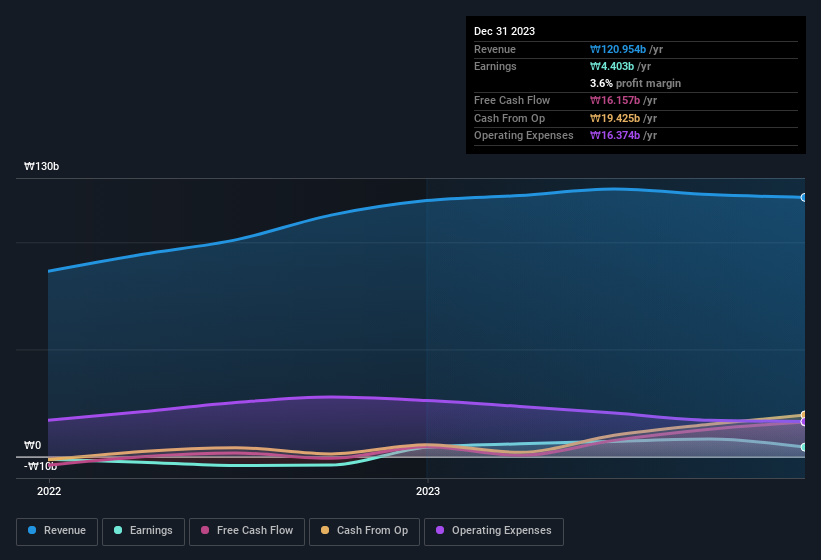Click the Free Cash Flow label in tooltip
The height and width of the screenshot is (560, 821).
512,100
